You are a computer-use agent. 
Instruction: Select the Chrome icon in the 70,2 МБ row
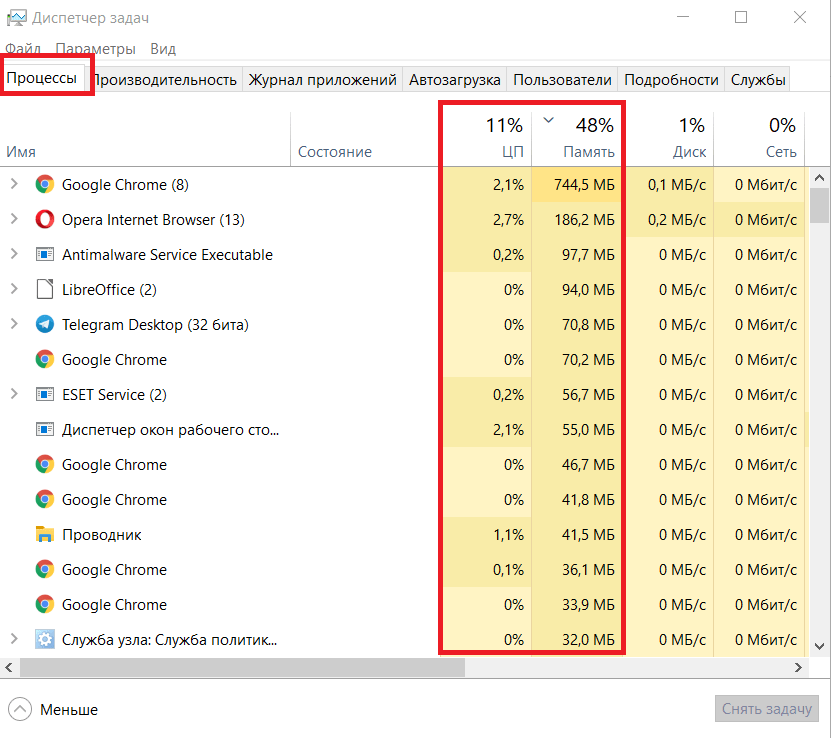tap(45, 359)
